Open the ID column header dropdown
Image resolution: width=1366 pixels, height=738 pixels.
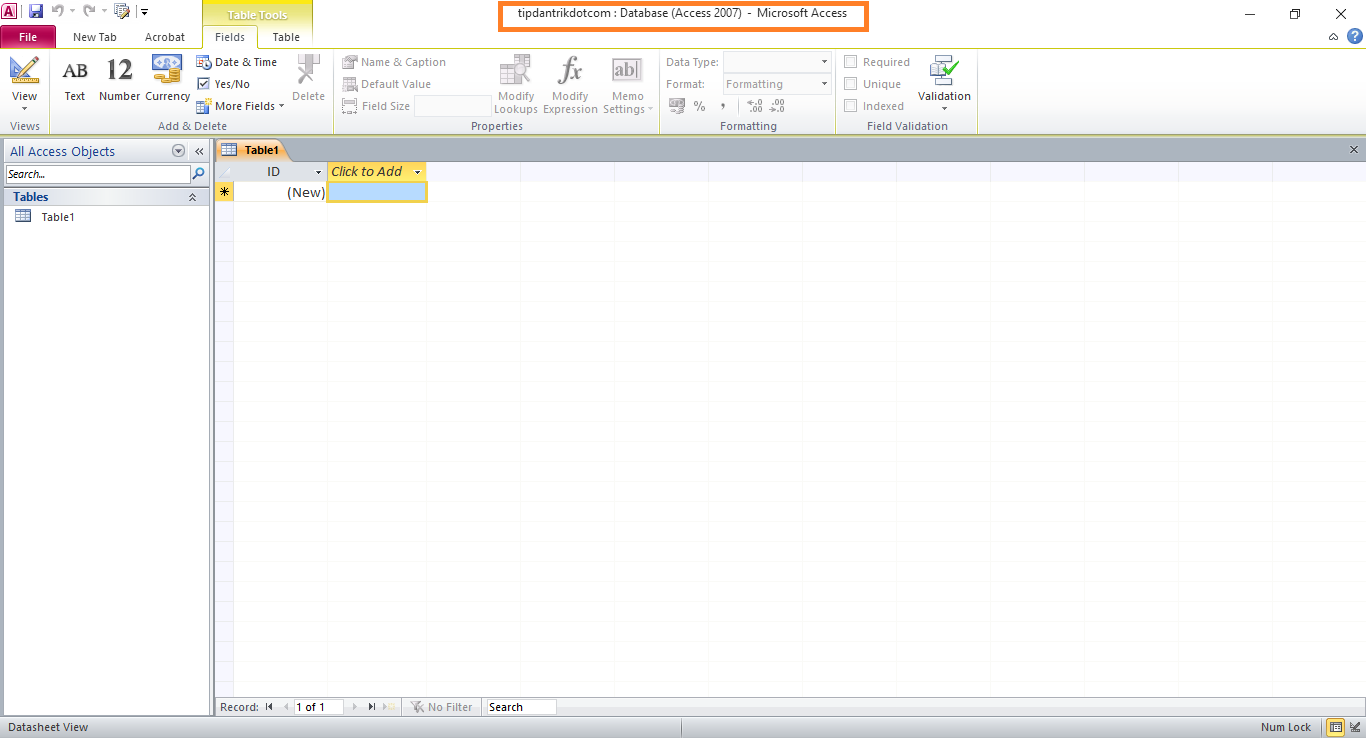tap(319, 172)
